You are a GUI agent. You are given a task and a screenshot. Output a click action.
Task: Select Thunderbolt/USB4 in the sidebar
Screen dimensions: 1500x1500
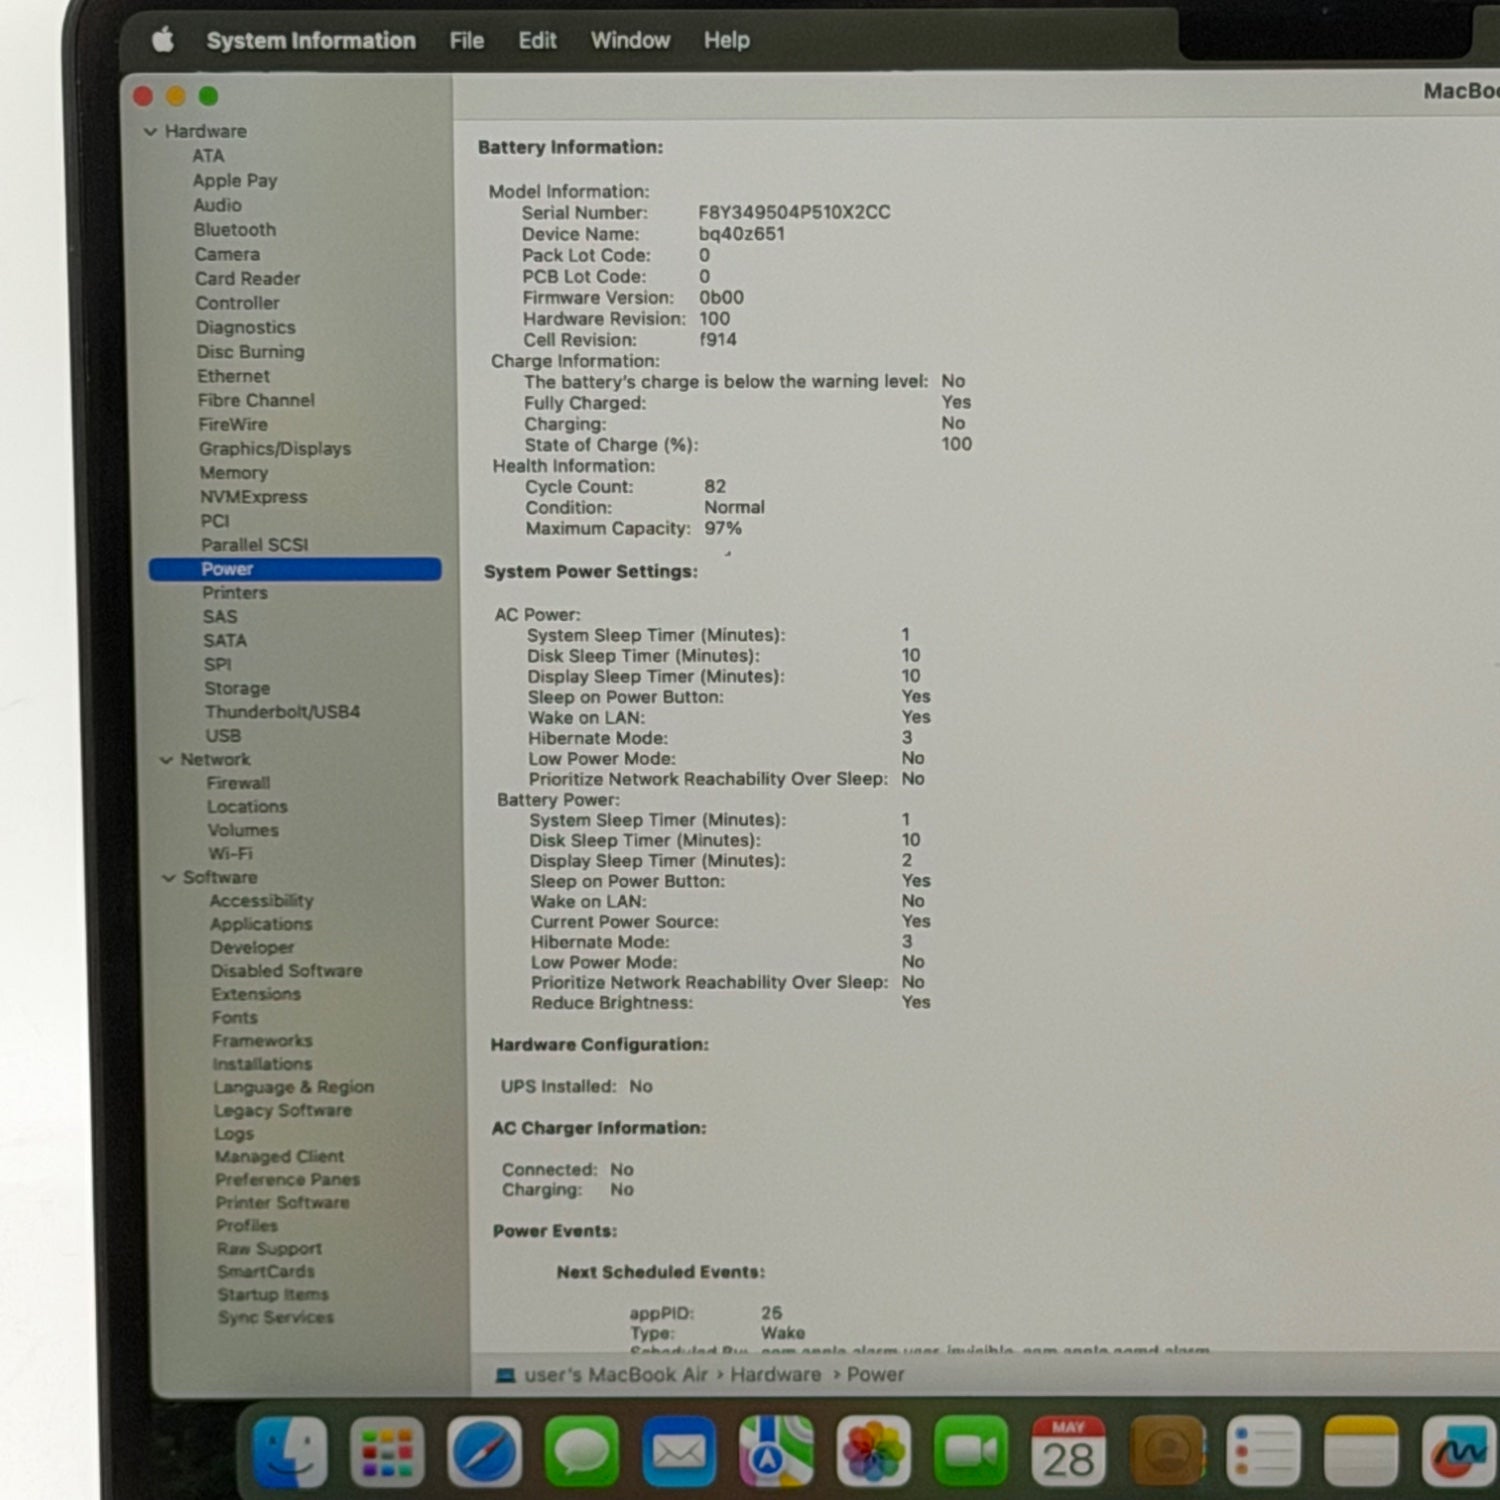coord(282,712)
